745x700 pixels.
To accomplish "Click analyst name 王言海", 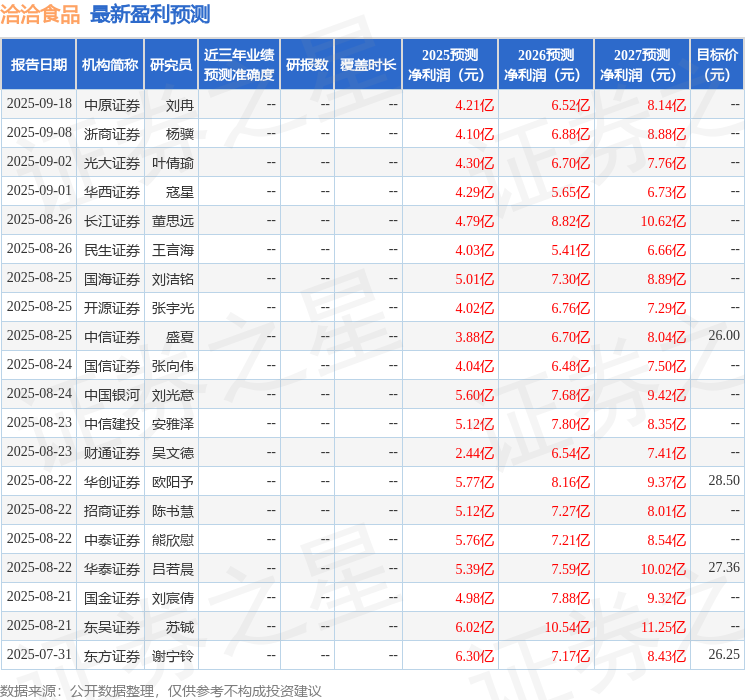I will coord(173,250).
